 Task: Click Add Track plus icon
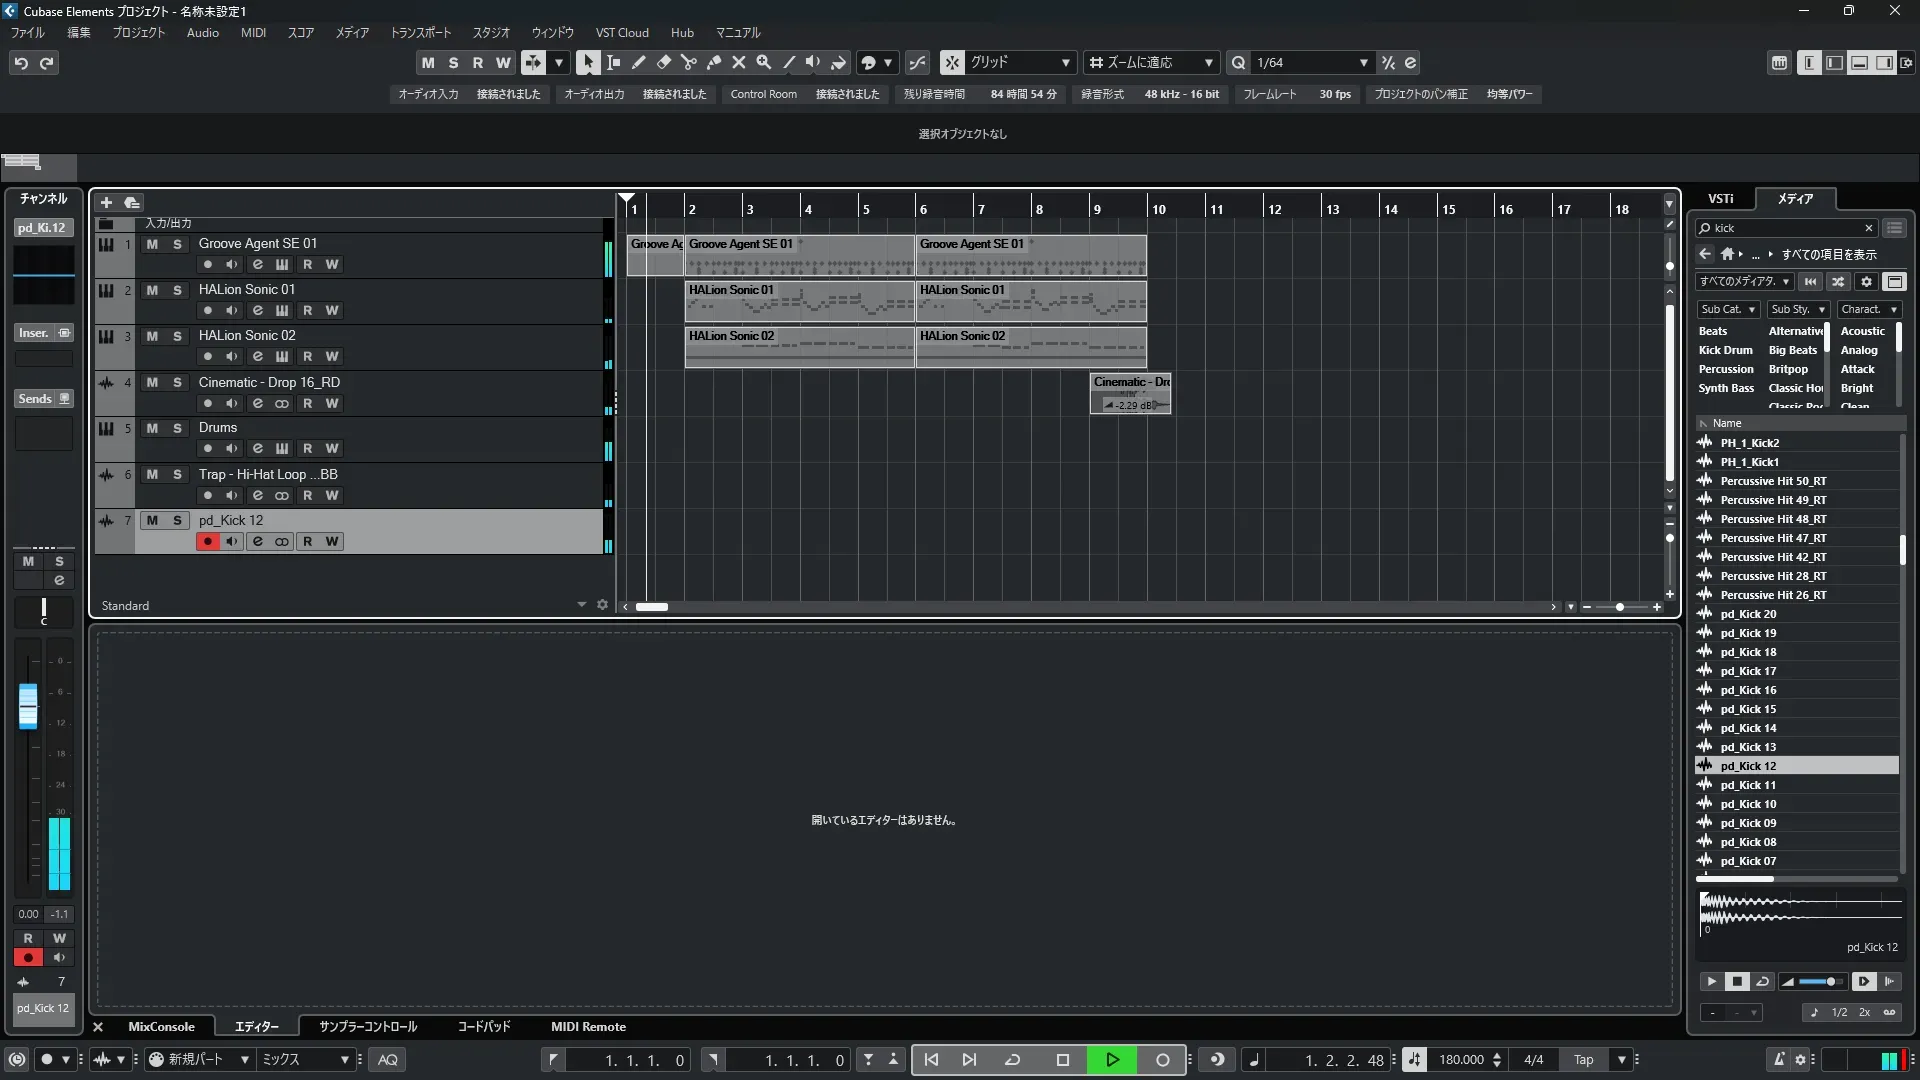click(106, 202)
